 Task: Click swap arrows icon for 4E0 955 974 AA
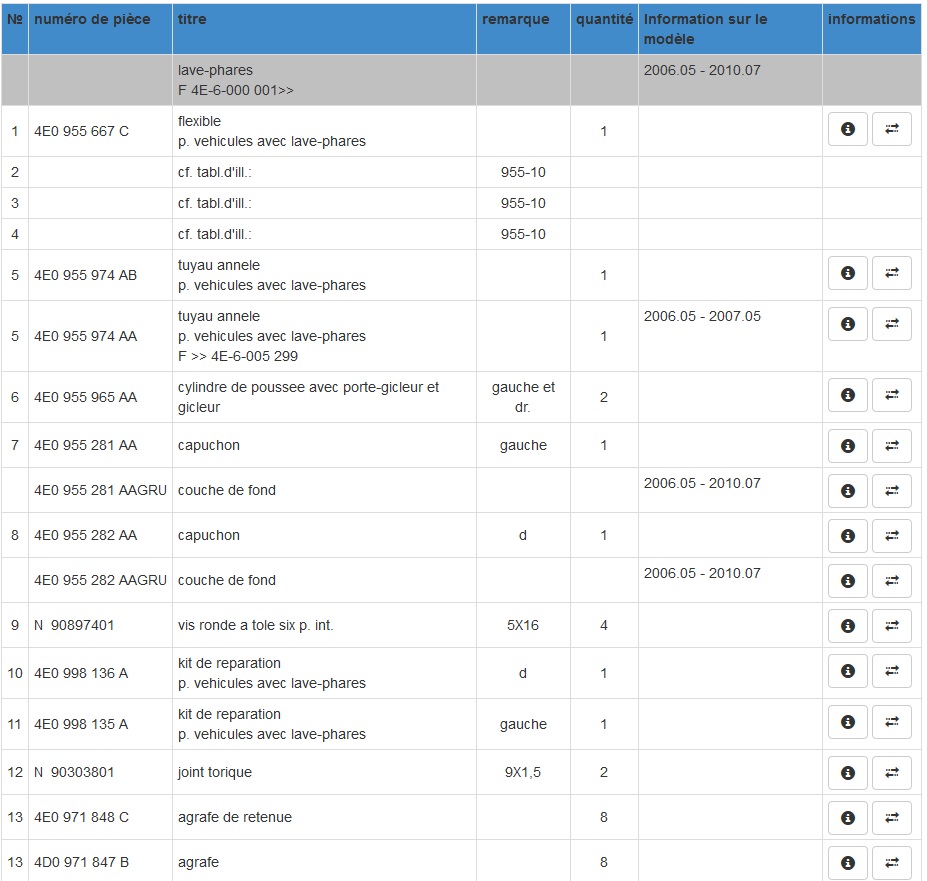coord(892,324)
